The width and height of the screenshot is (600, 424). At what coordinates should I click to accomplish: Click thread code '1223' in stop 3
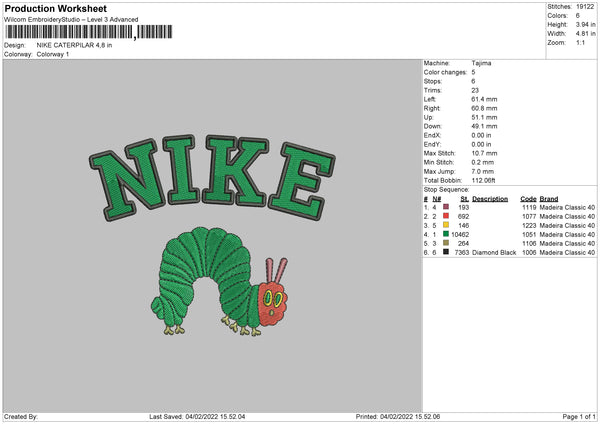(x=529, y=225)
